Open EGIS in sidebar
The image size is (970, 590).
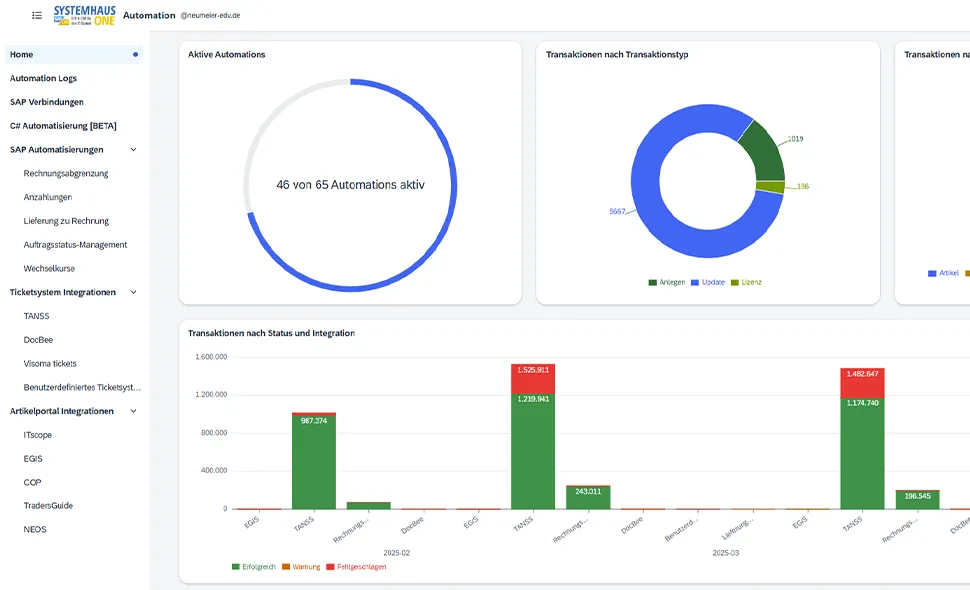(33, 459)
